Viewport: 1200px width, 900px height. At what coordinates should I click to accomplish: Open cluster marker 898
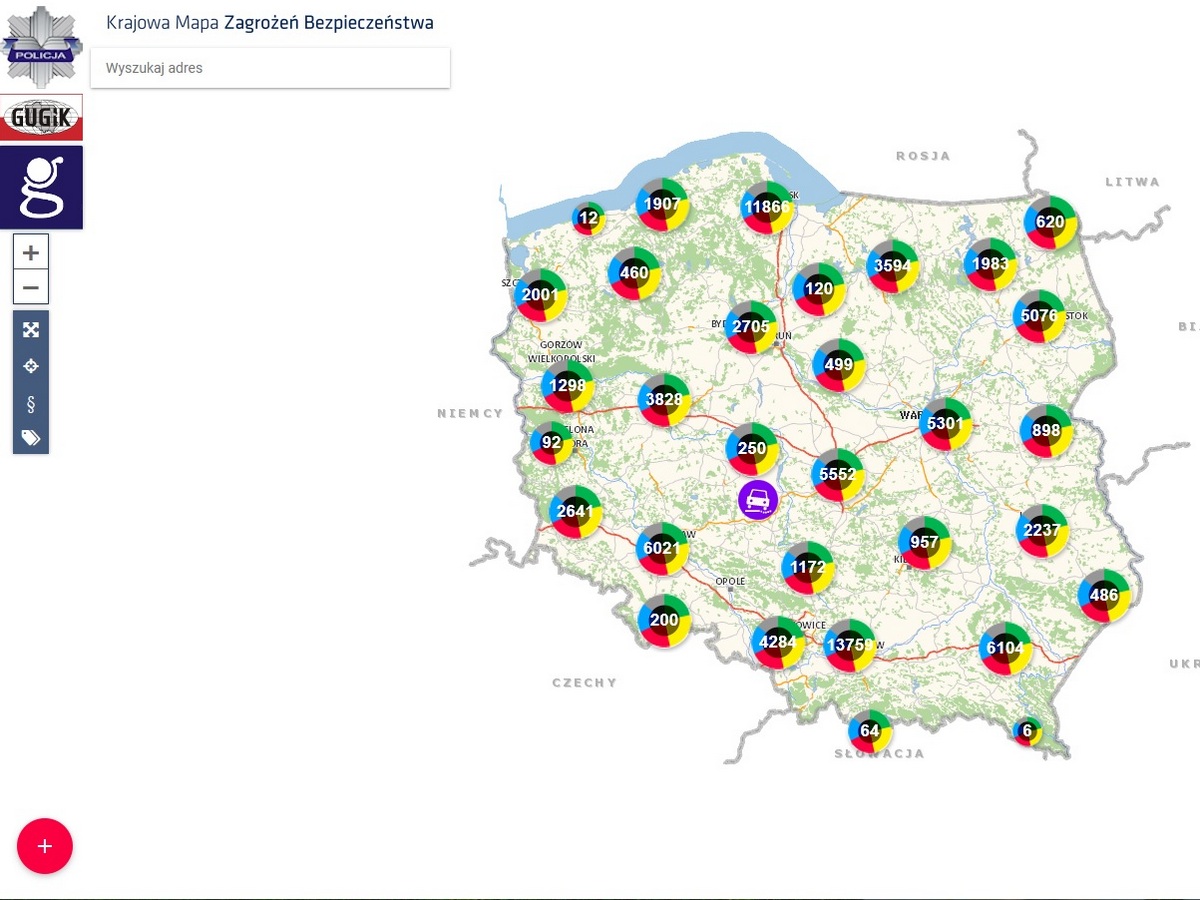click(x=1046, y=431)
